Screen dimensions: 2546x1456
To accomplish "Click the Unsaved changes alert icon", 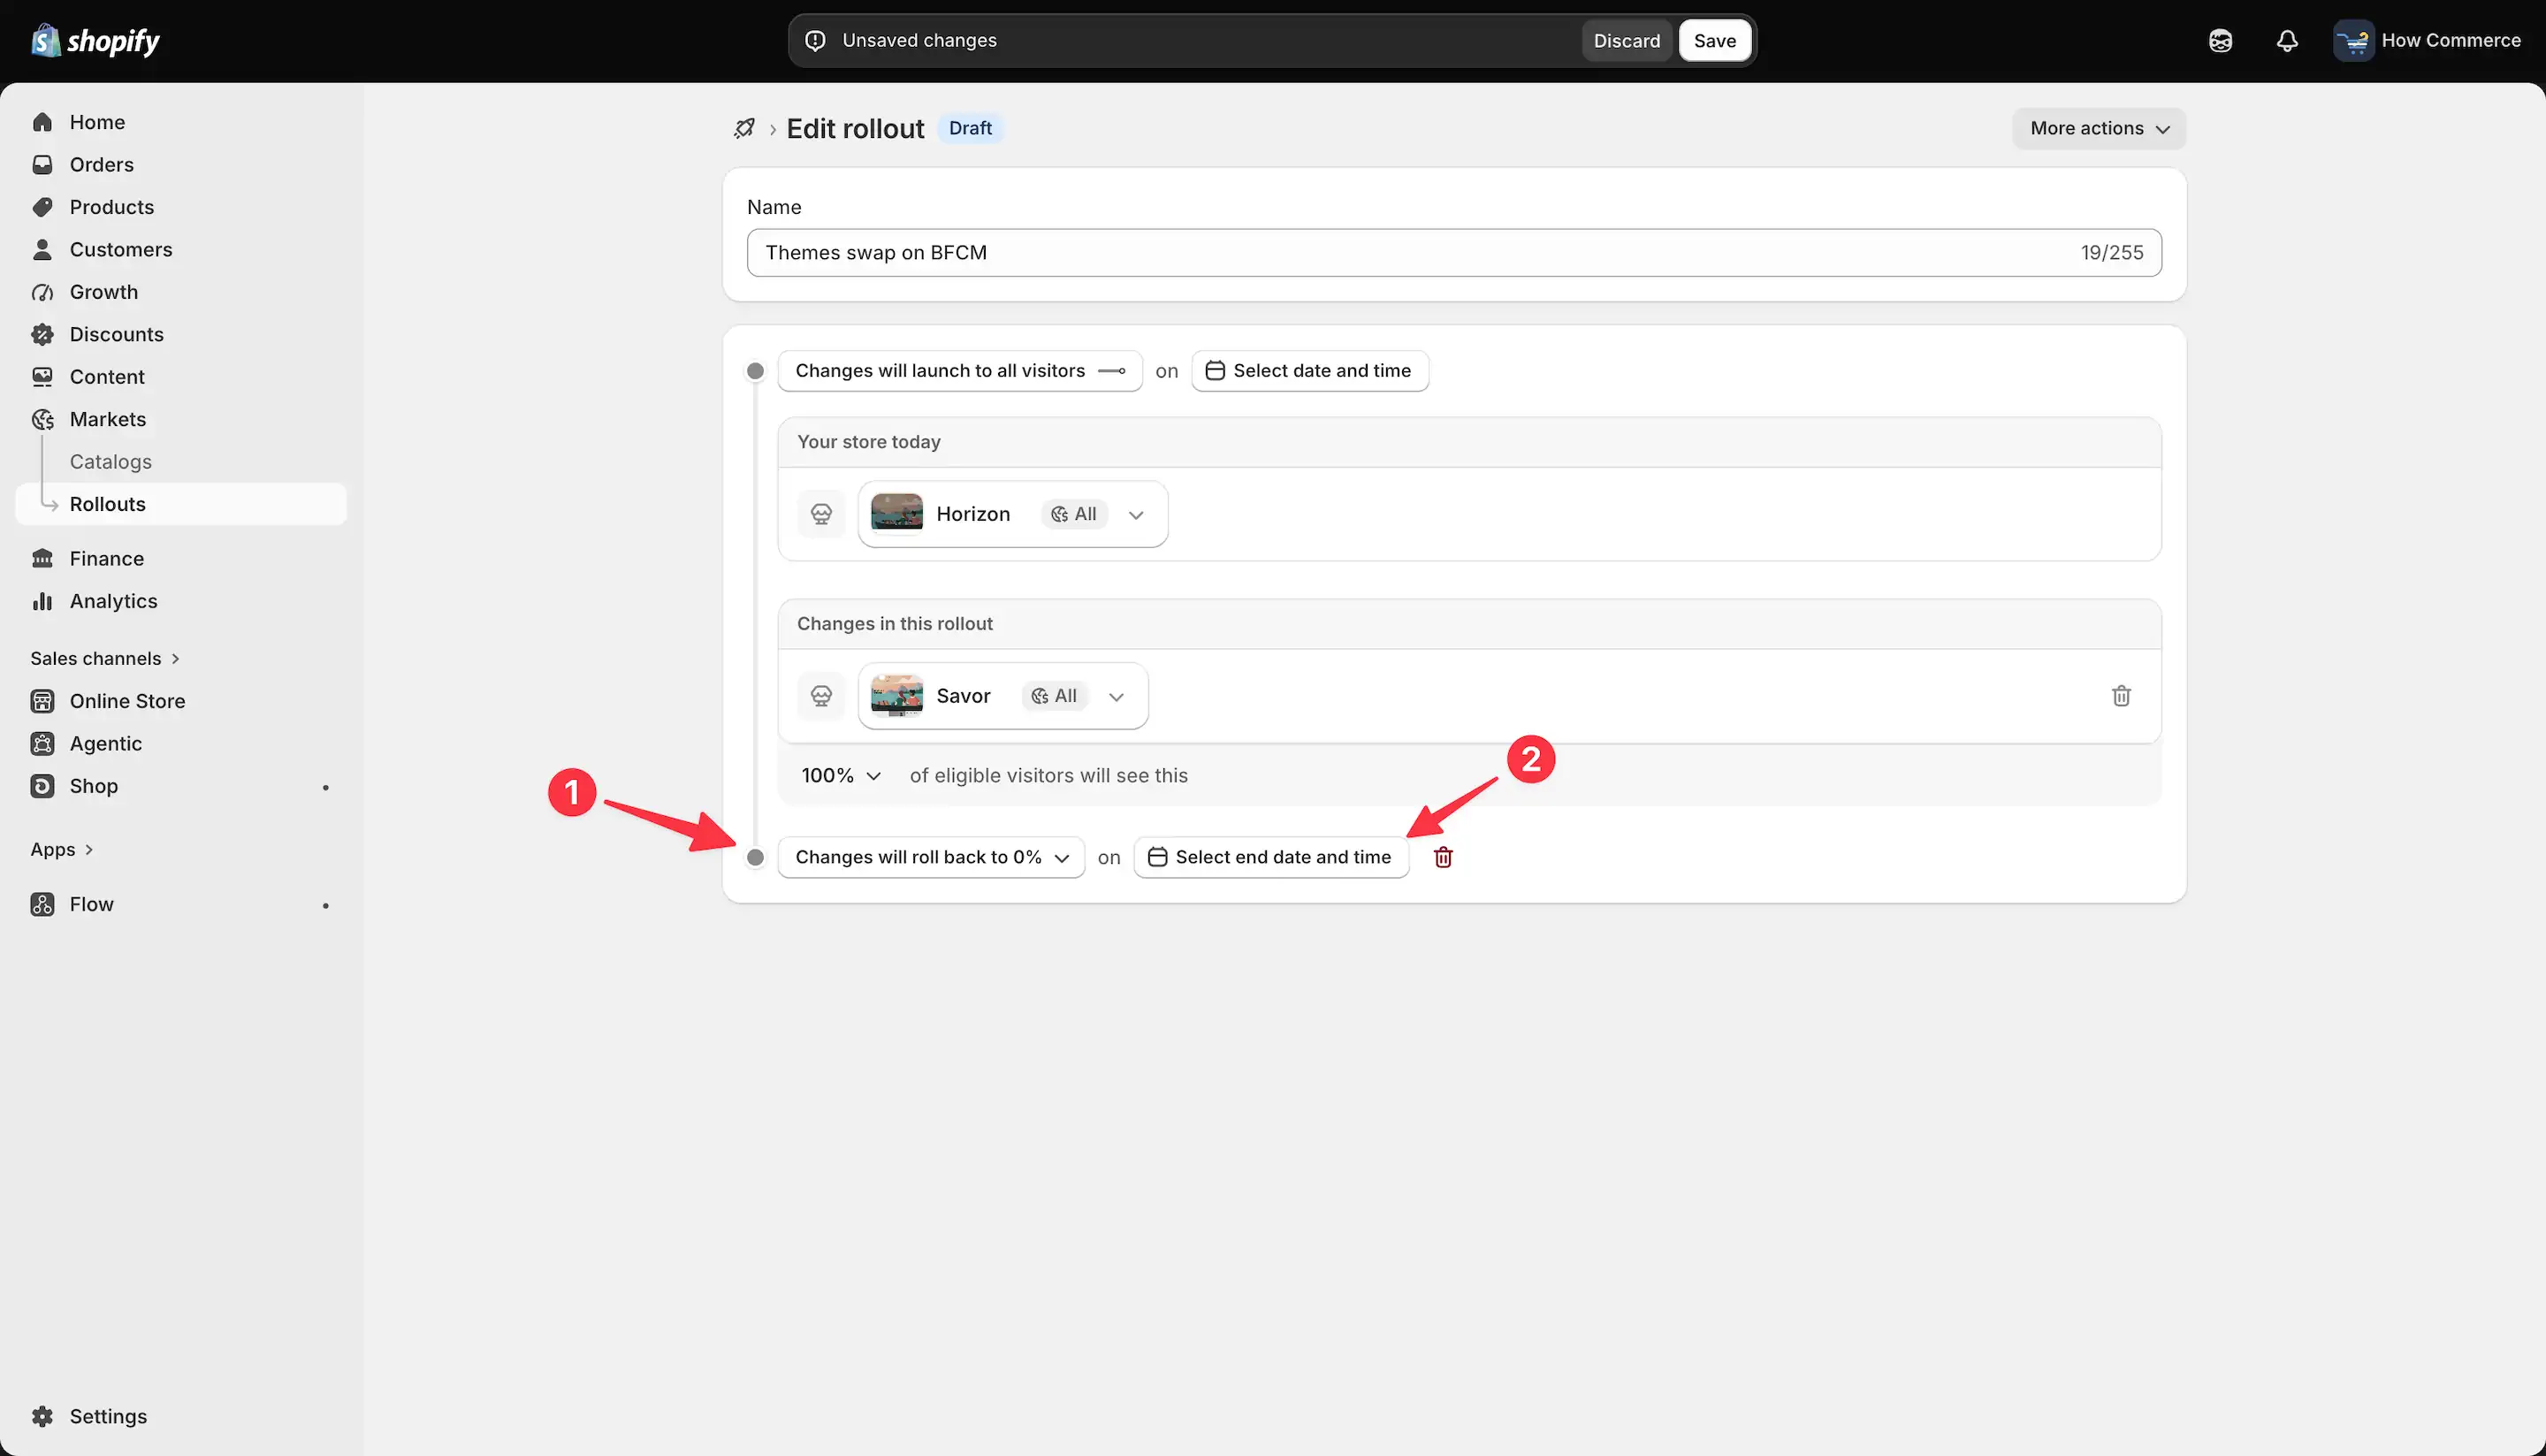I will [816, 41].
